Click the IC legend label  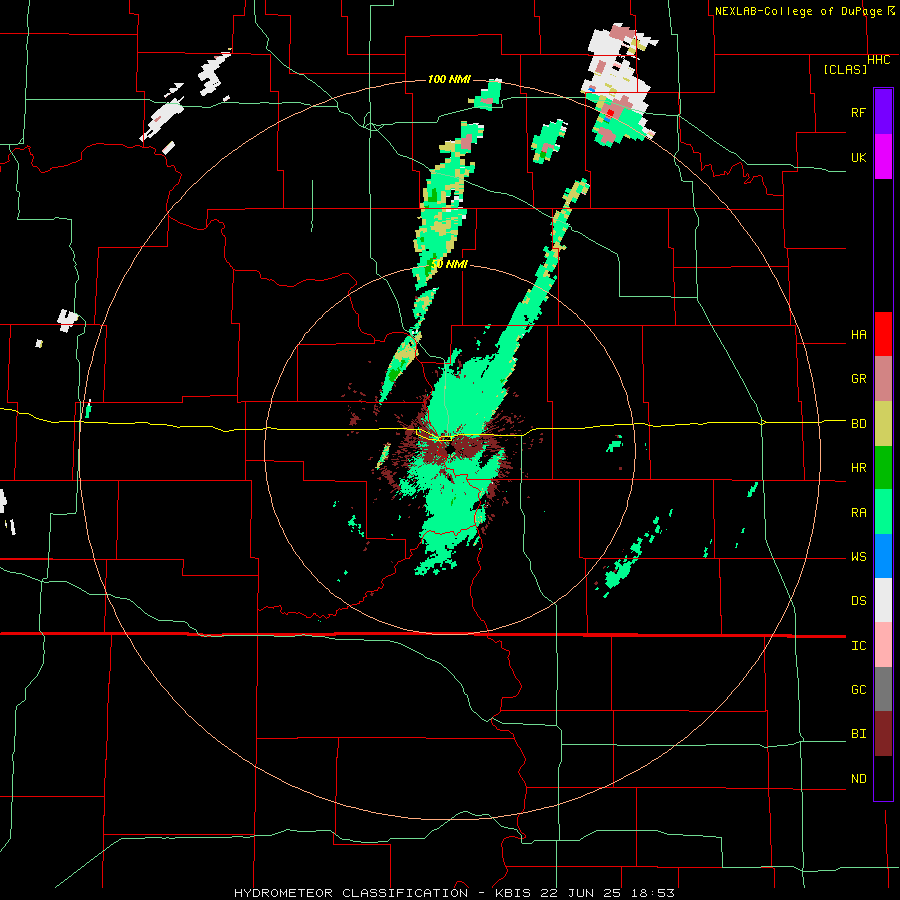[x=859, y=646]
